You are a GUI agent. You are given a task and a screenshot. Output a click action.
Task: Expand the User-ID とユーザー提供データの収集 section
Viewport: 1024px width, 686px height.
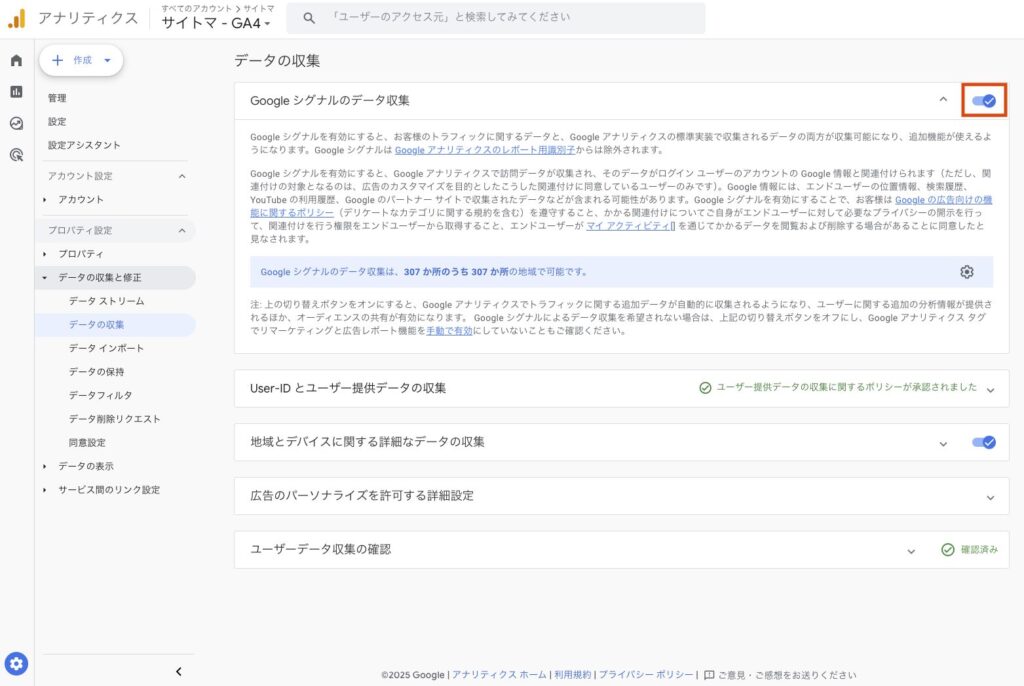(x=990, y=389)
